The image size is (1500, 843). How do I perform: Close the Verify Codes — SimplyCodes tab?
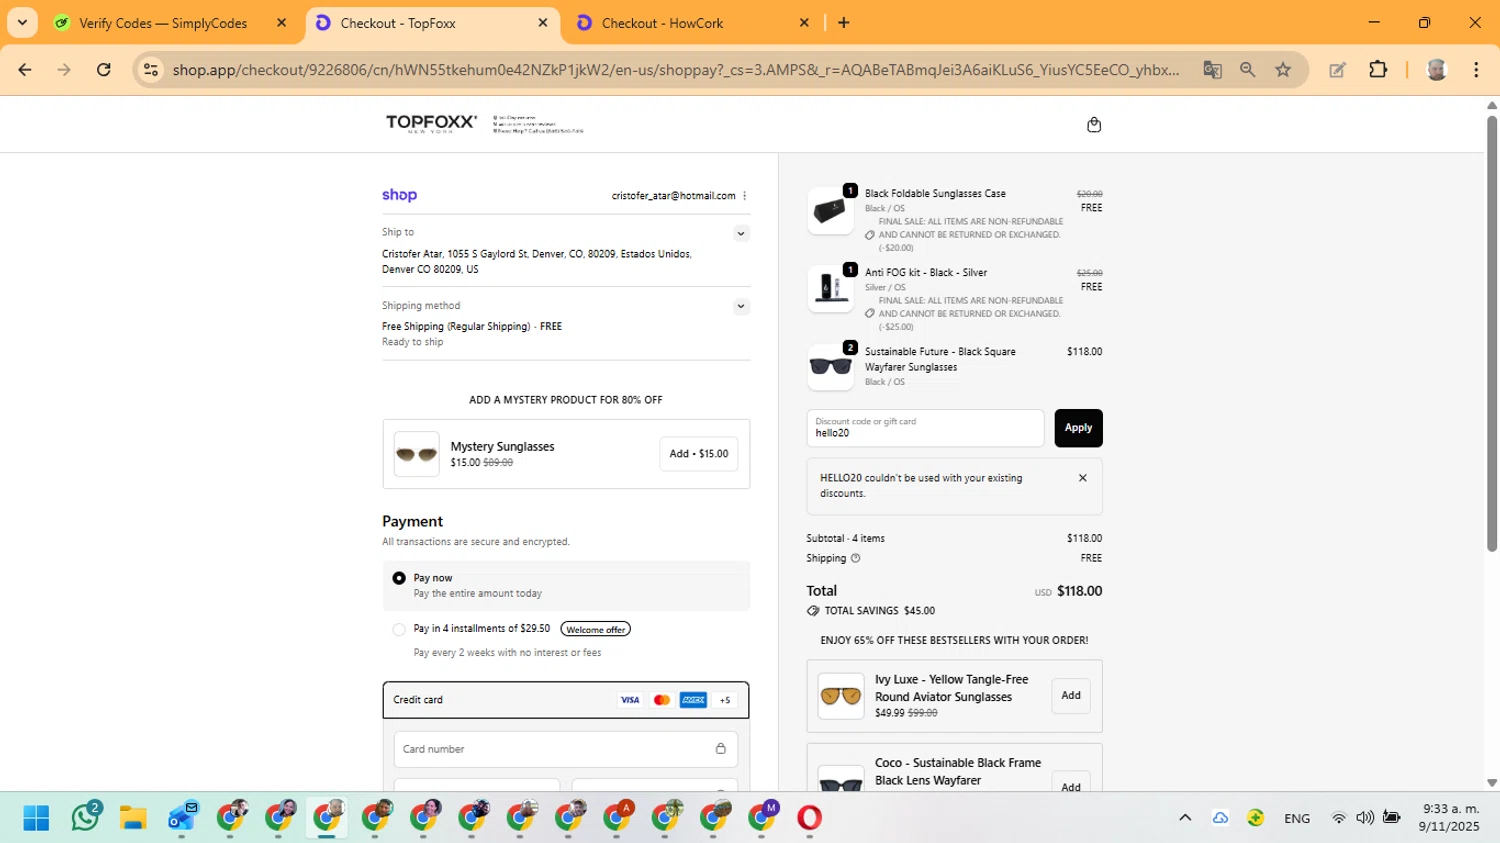click(281, 23)
